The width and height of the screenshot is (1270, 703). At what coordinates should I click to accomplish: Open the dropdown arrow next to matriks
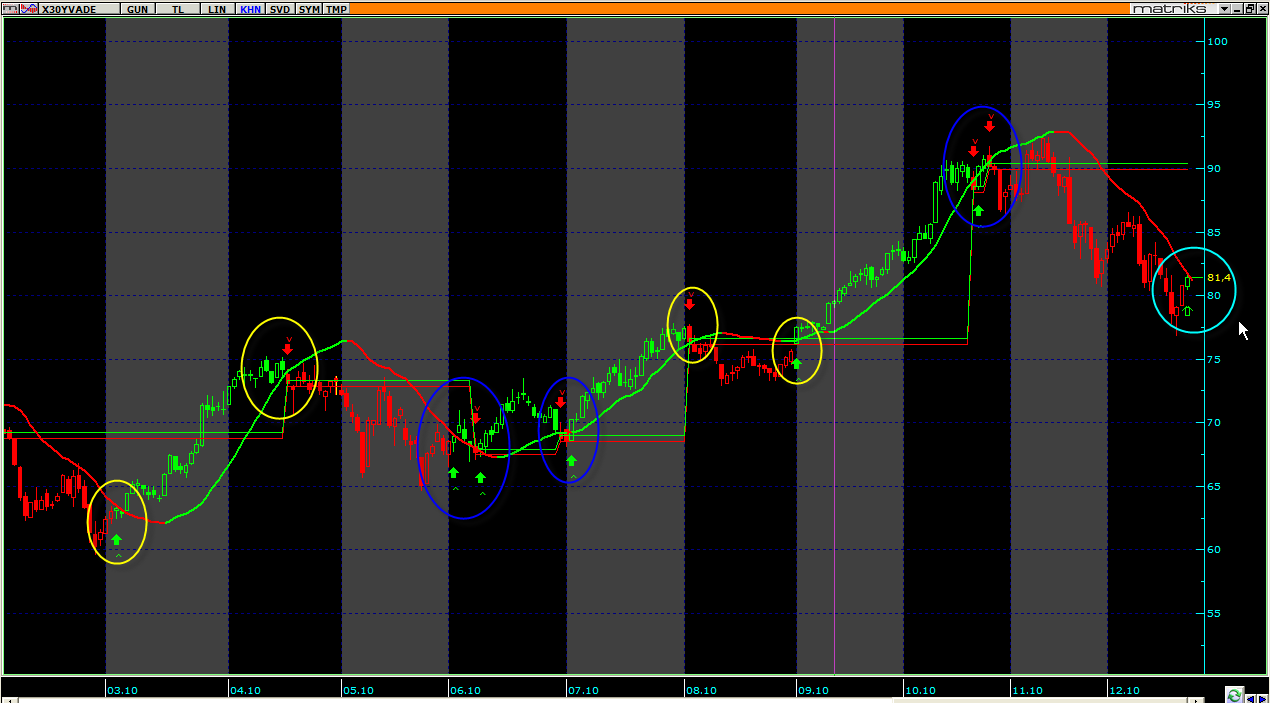(x=1223, y=8)
